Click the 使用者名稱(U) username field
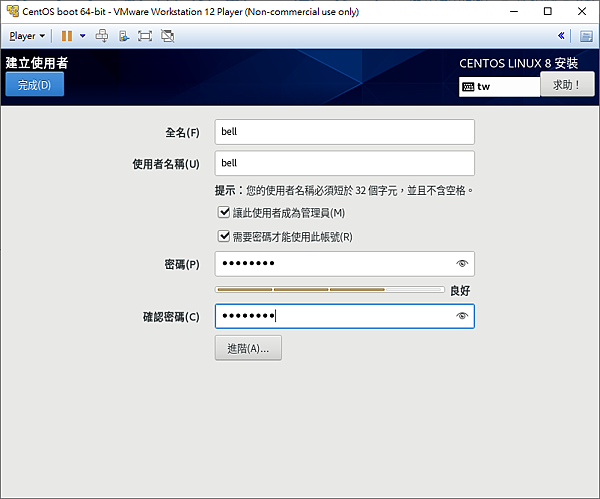The image size is (600, 499). pos(344,163)
